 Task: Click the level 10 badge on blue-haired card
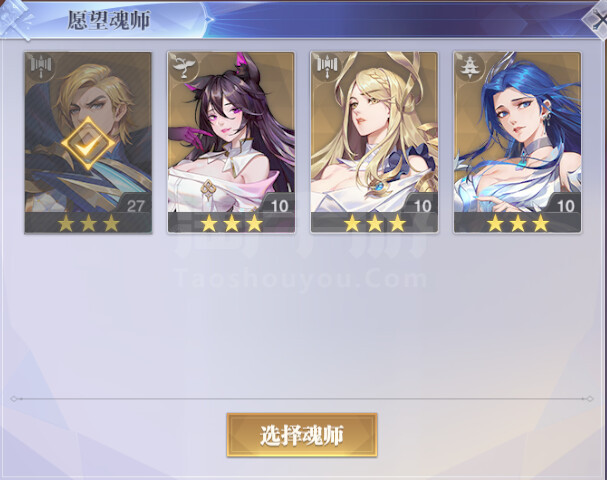pos(566,205)
